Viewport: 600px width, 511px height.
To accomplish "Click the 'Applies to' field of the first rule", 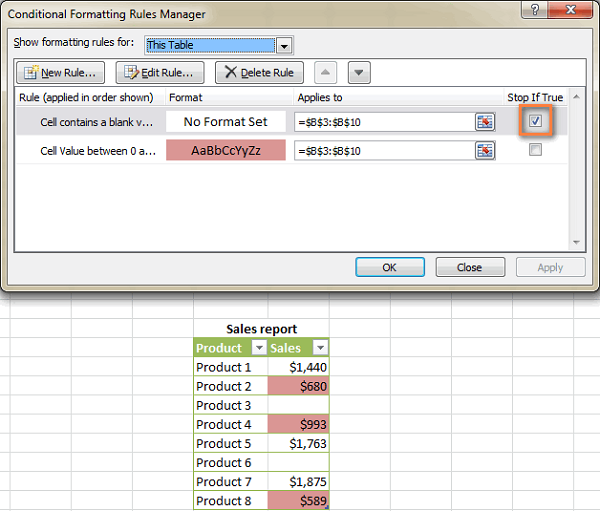I will click(x=383, y=122).
